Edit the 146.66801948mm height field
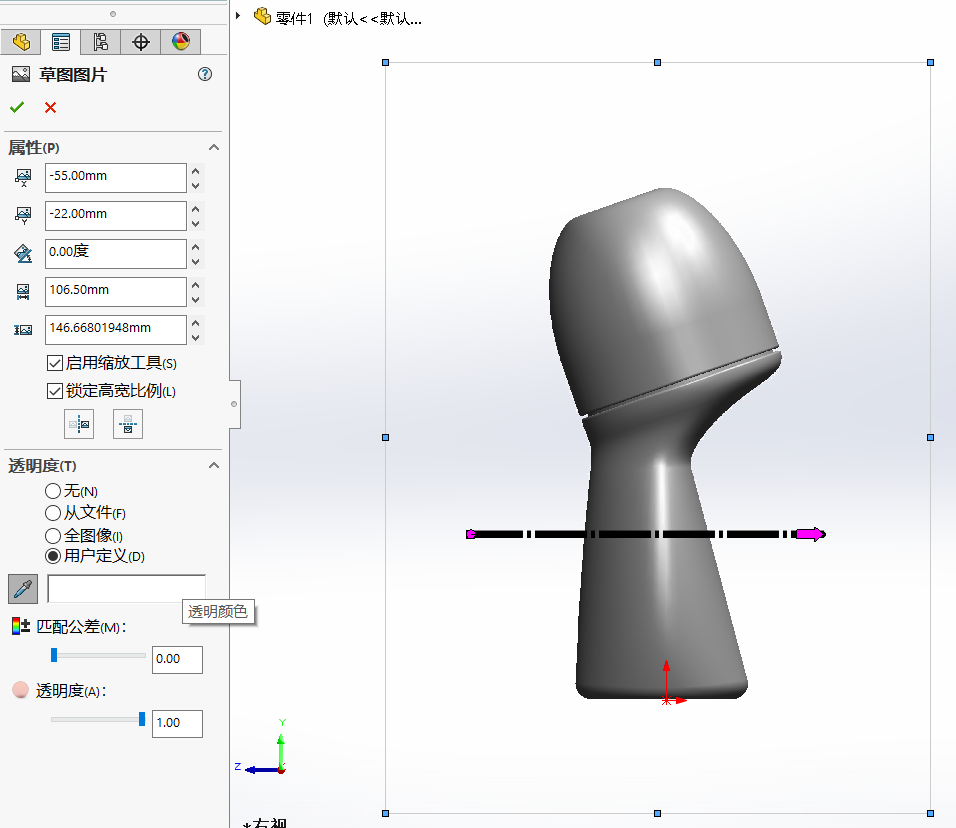The height and width of the screenshot is (828, 956). click(x=116, y=330)
